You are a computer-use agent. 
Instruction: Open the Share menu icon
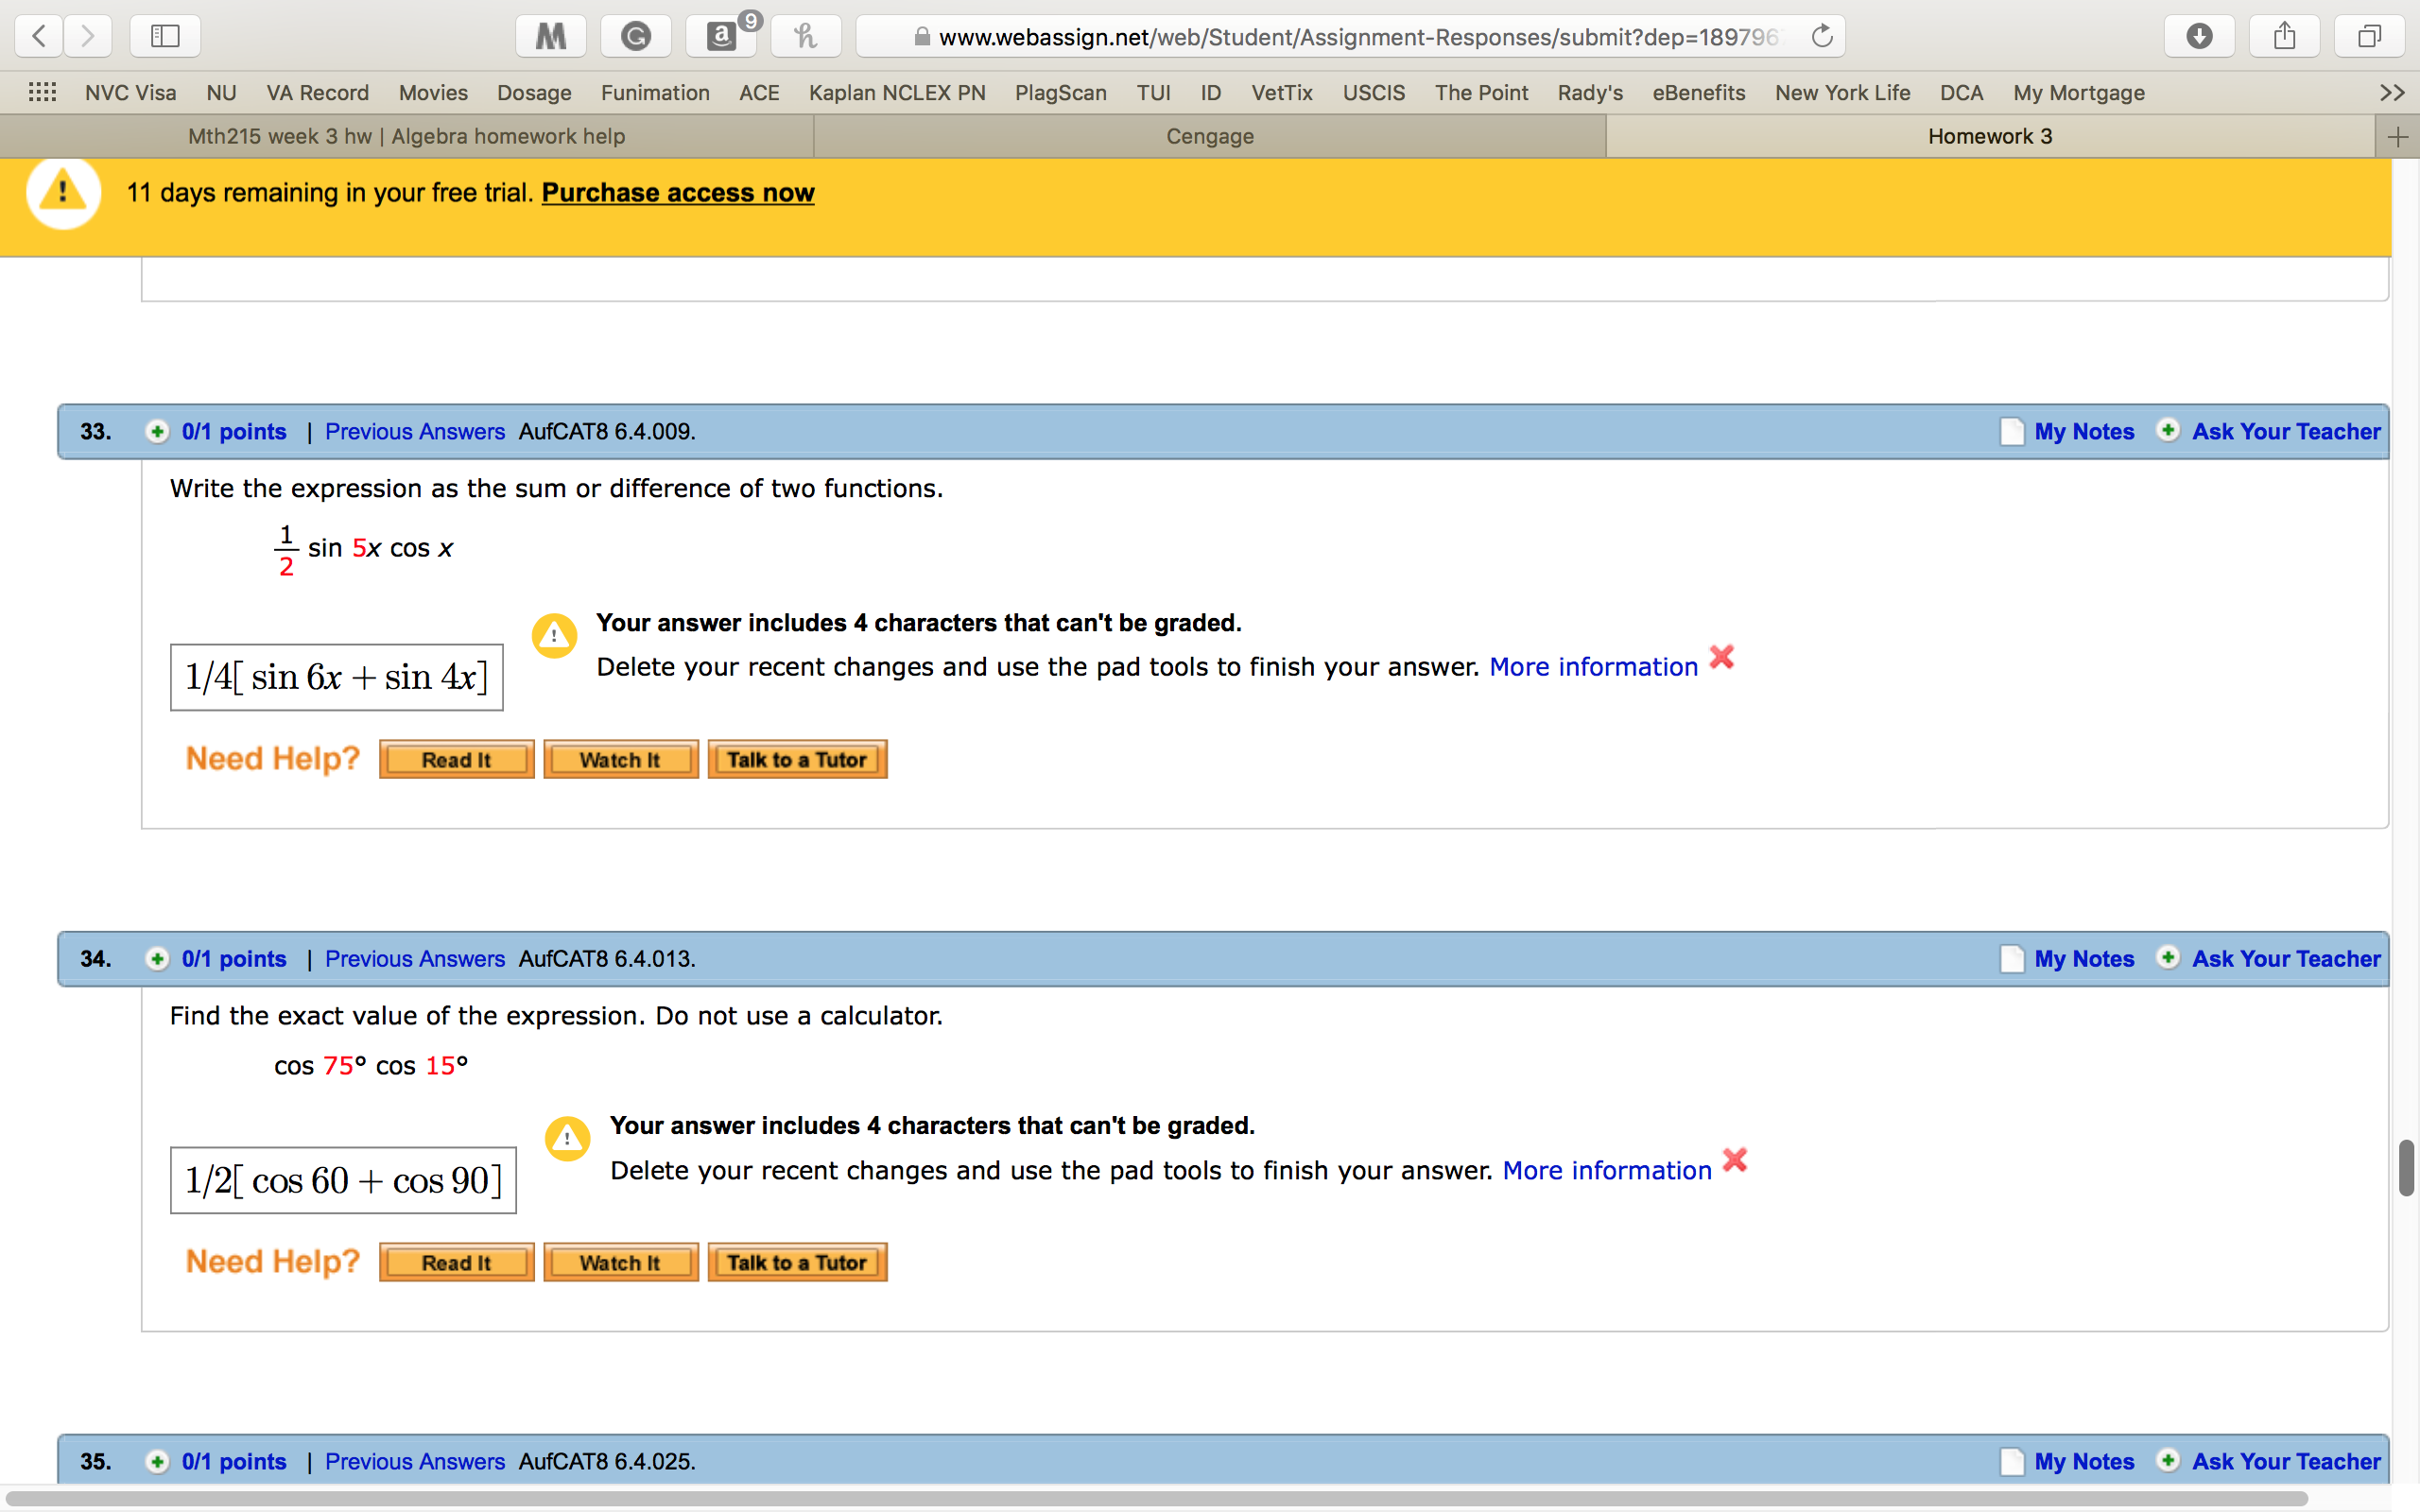[2284, 37]
